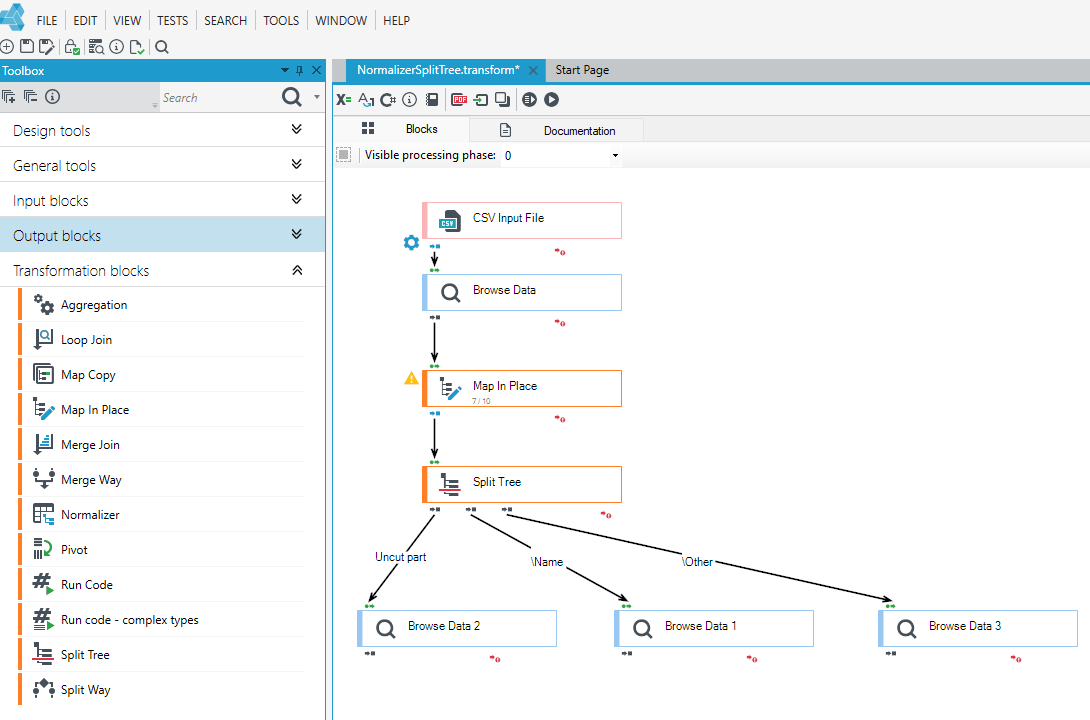Open the Visible processing phase dropdown
Viewport: 1090px width, 720px height.
pos(615,156)
